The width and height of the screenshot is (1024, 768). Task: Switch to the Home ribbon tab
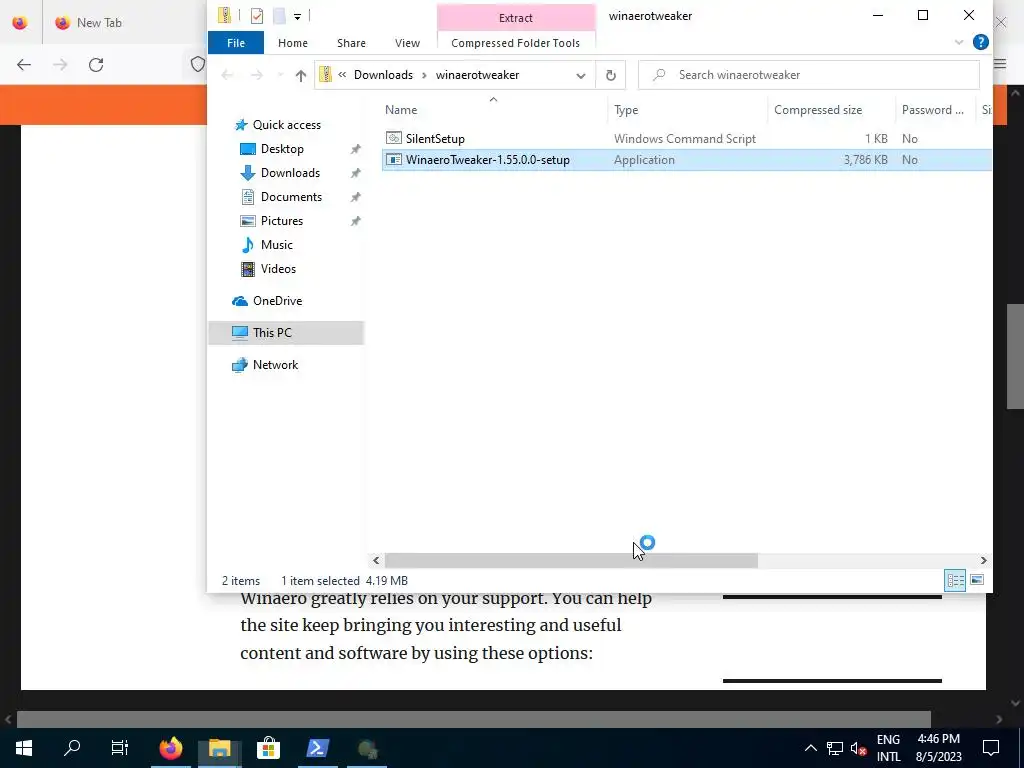[x=293, y=43]
